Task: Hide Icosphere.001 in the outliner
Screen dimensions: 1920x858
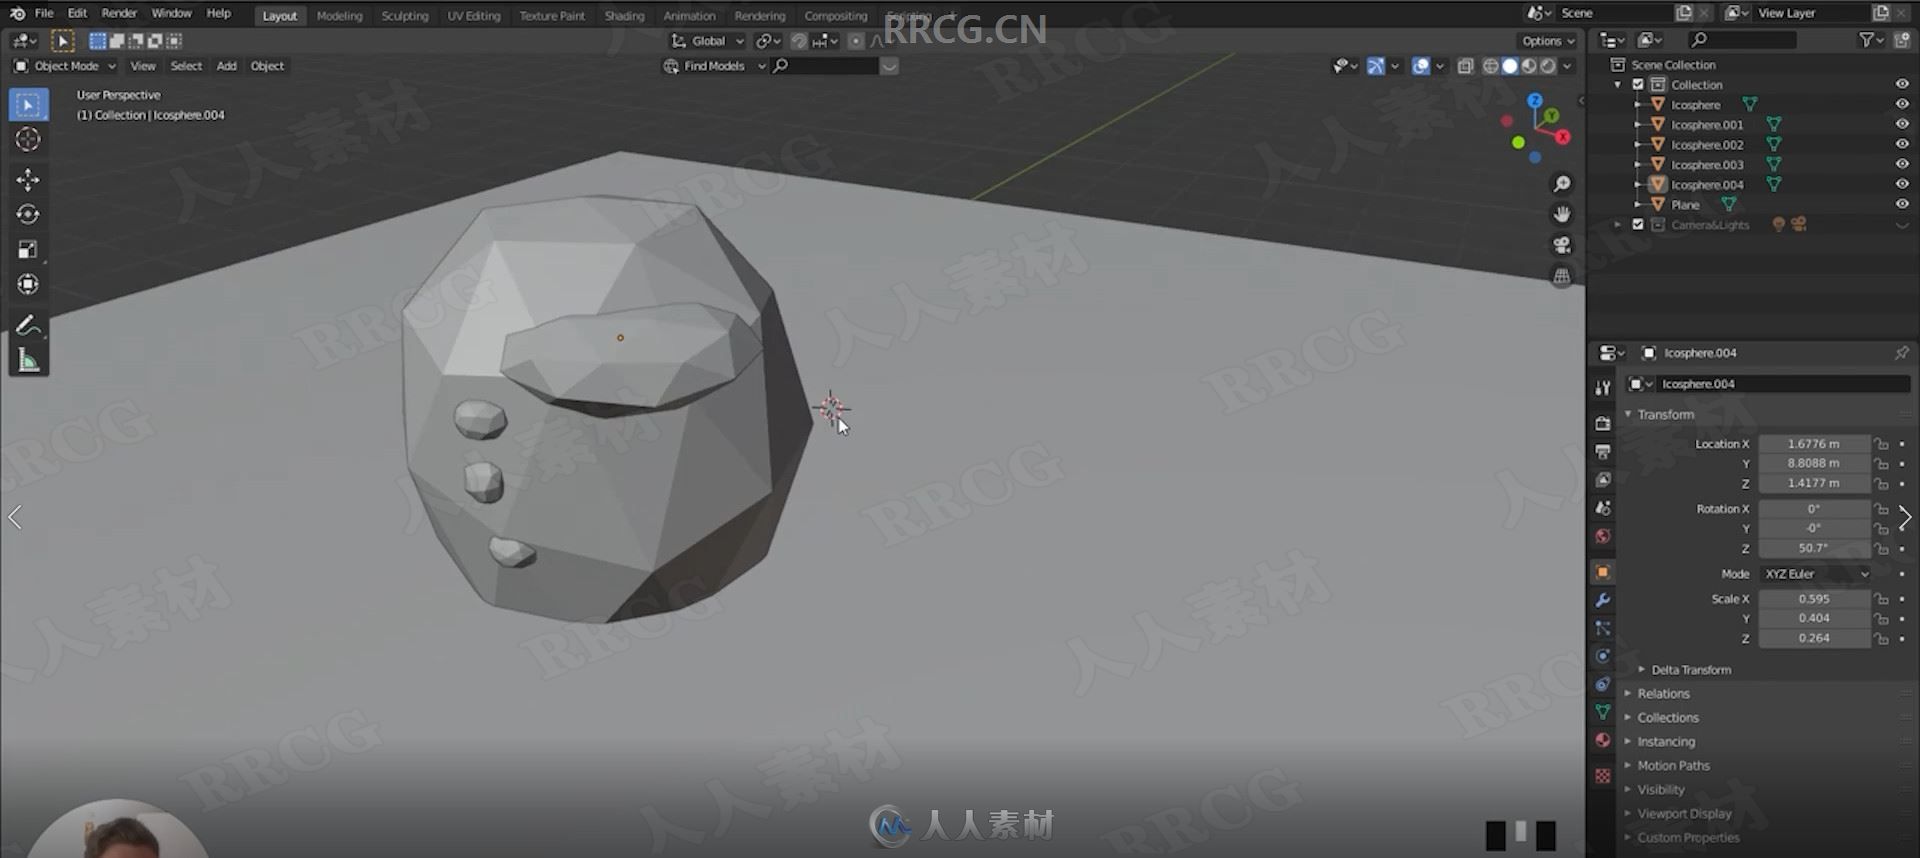Action: coord(1901,125)
